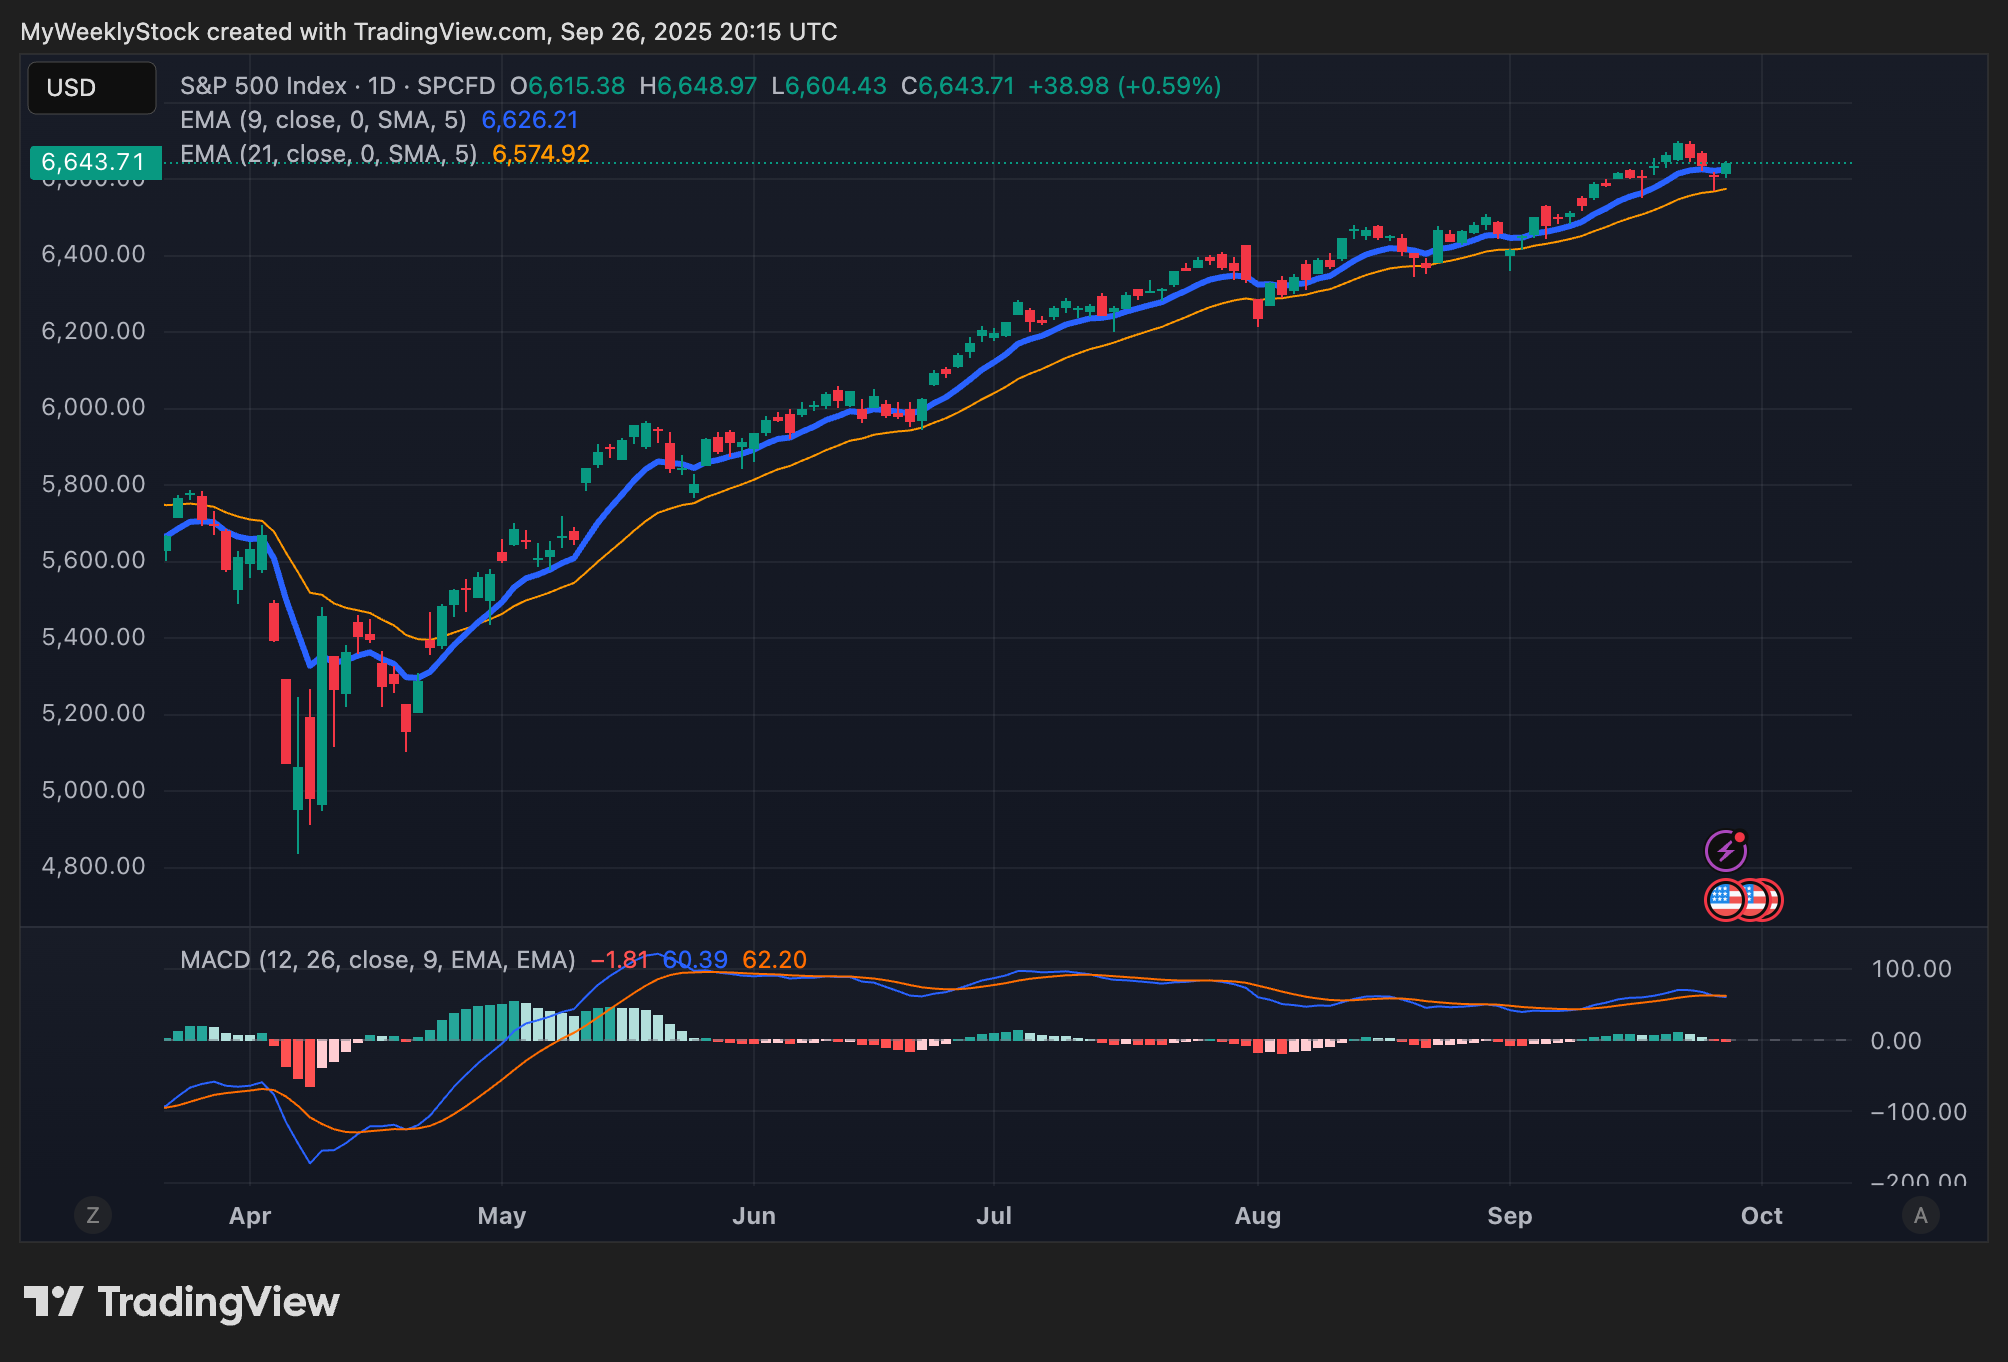Click the Z timezone button on time axis

point(93,1215)
